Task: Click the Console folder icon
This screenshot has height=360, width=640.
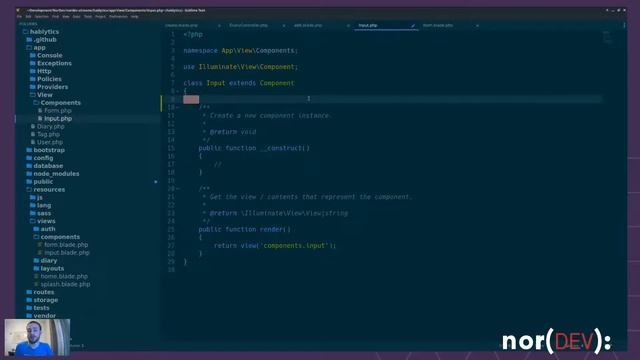Action: [33, 56]
